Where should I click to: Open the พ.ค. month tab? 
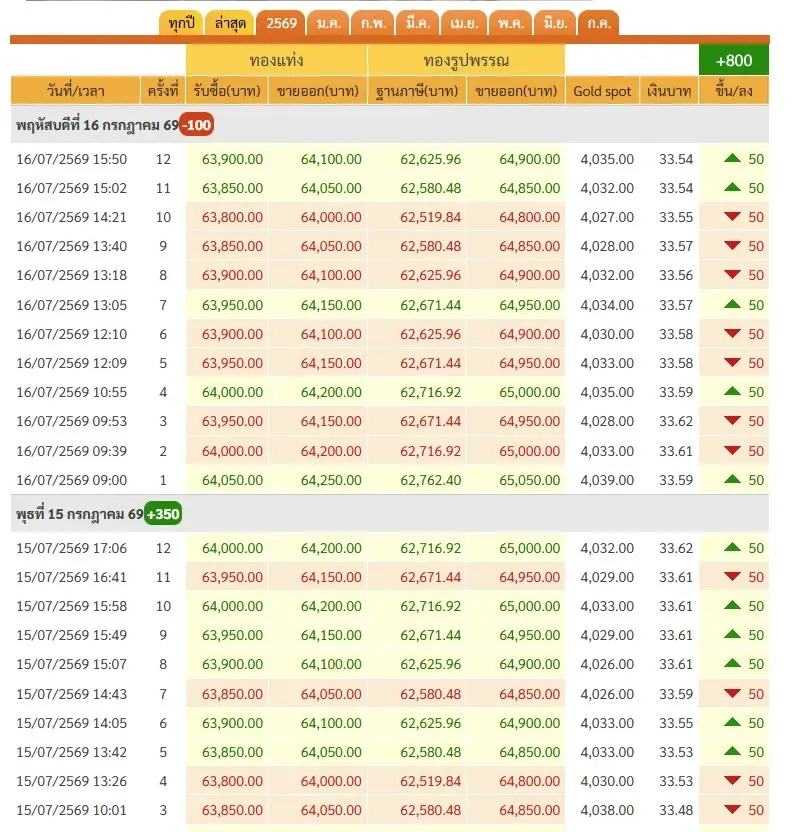(x=510, y=23)
